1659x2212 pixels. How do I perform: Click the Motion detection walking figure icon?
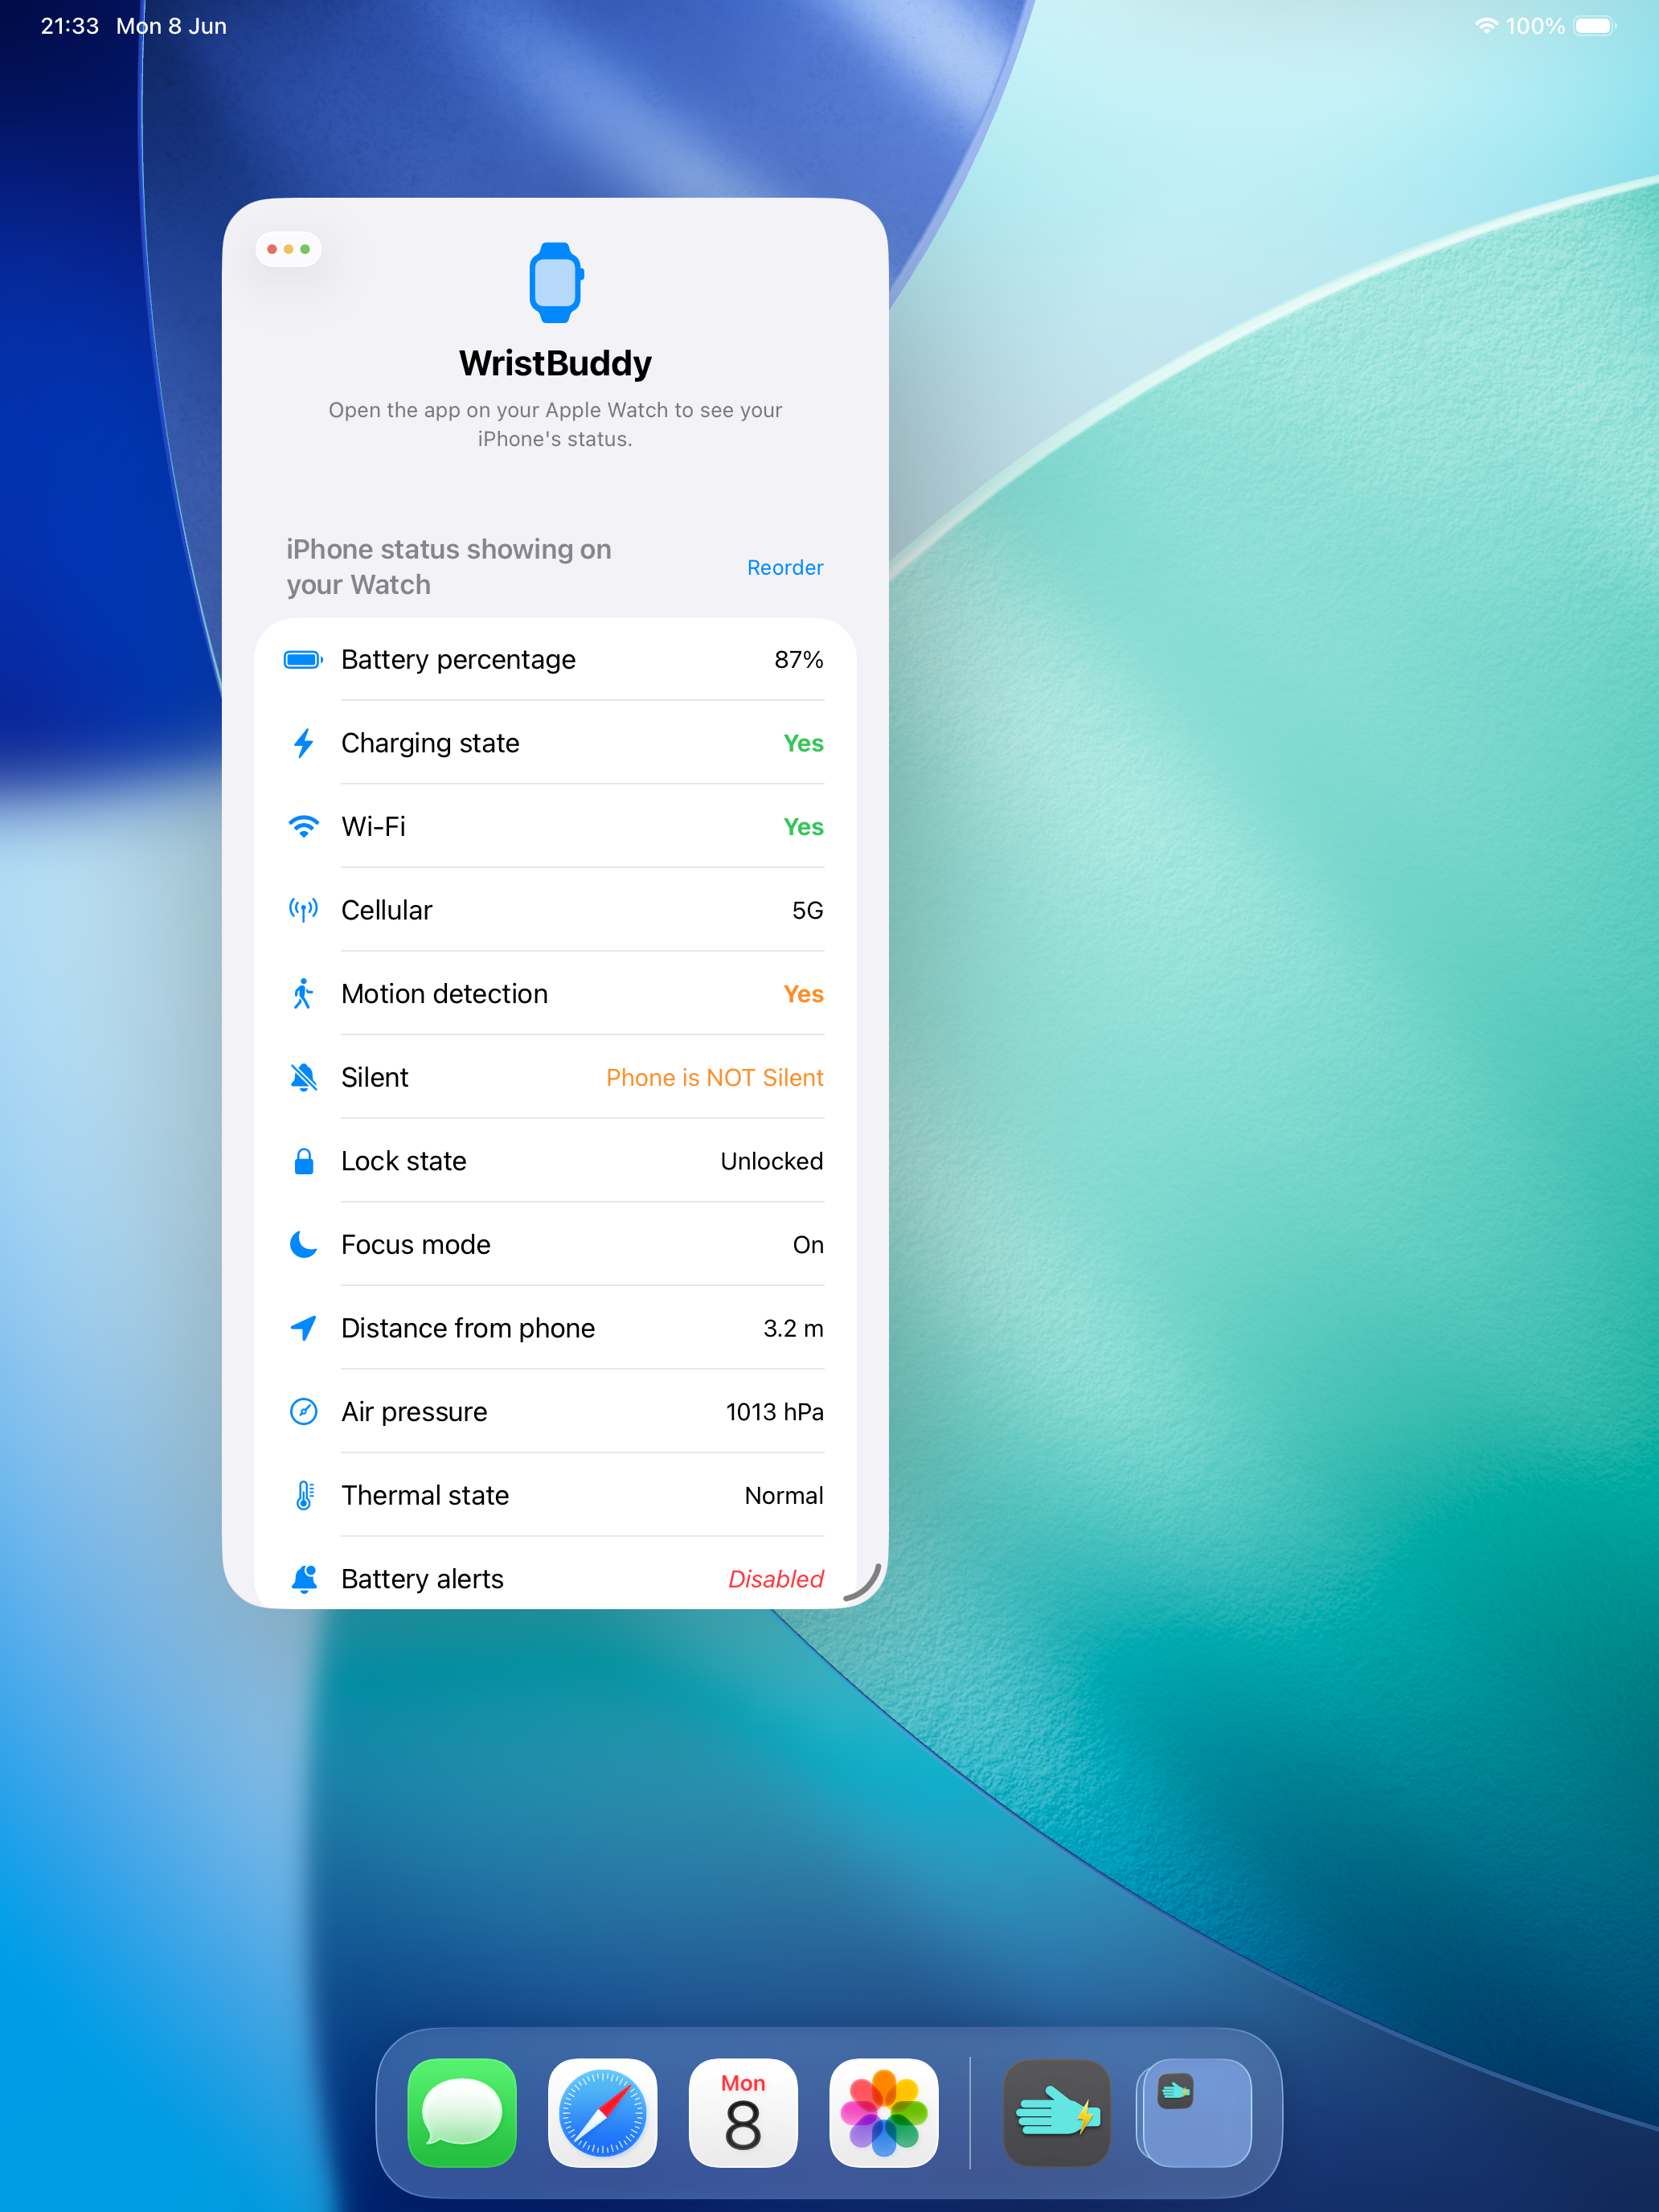[x=303, y=994]
